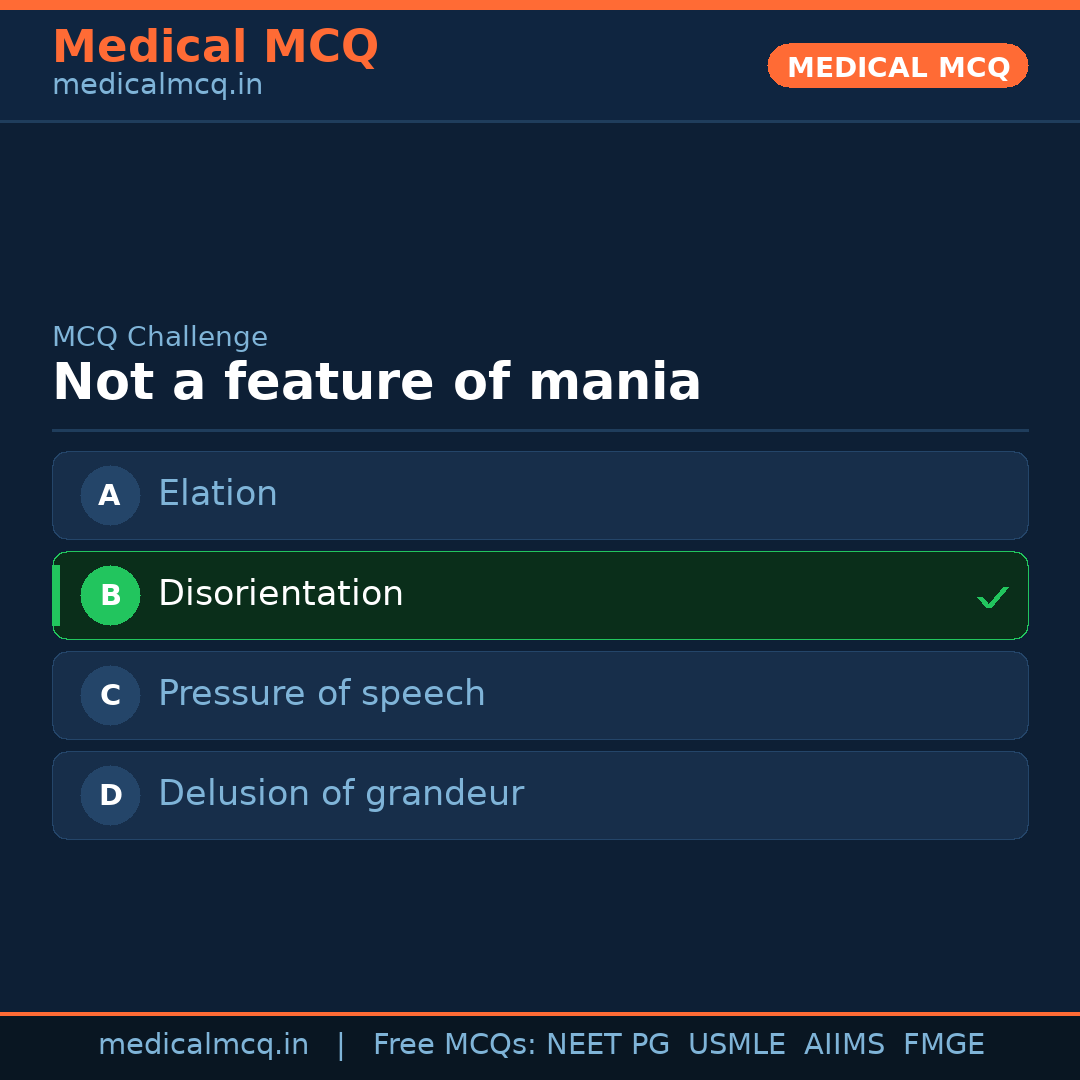Click the orange MEDICAL MCQ badge
This screenshot has width=1080, height=1080.
[897, 66]
